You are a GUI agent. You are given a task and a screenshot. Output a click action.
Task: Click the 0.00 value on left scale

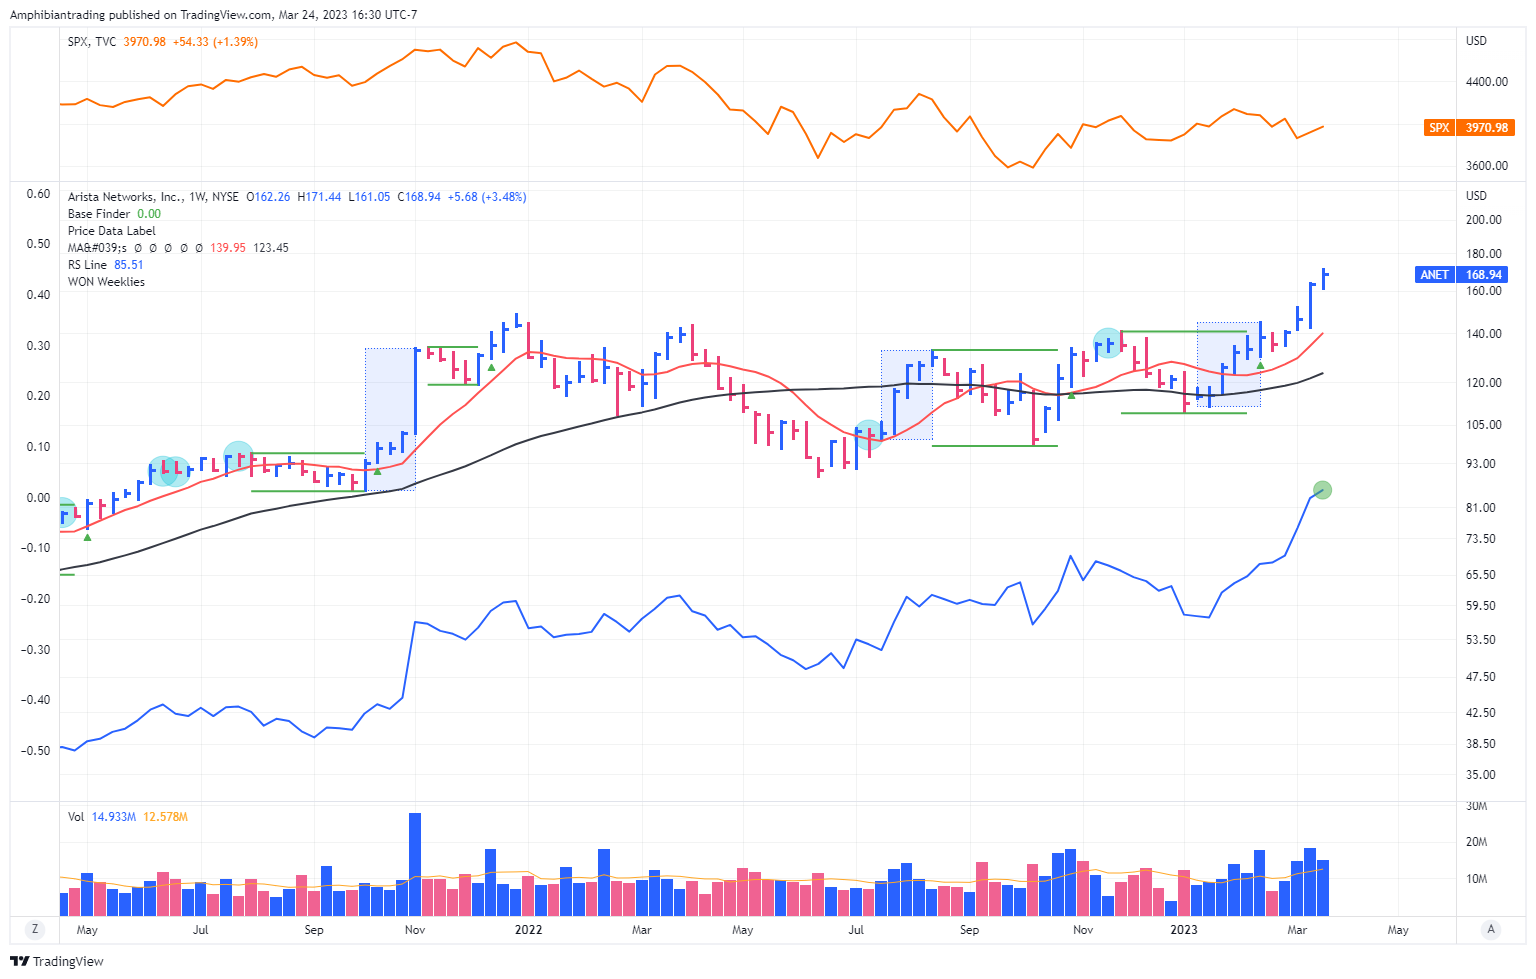pyautogui.click(x=38, y=498)
